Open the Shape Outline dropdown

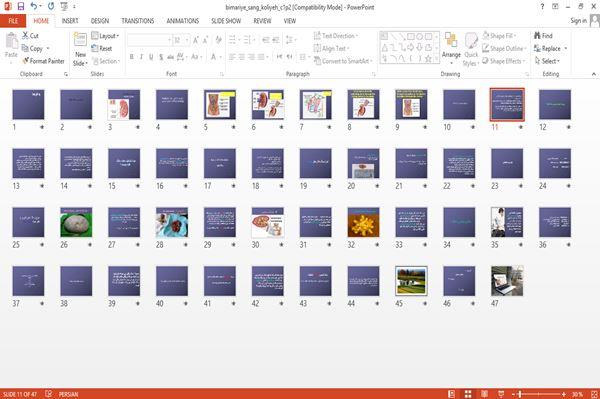[x=505, y=48]
